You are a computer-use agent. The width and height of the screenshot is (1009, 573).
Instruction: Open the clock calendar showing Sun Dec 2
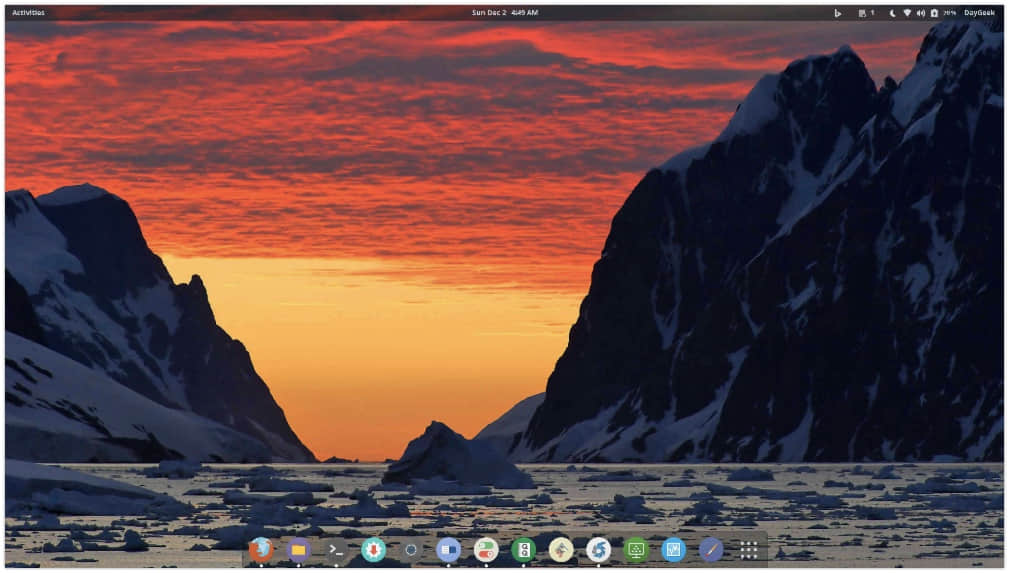[x=505, y=13]
